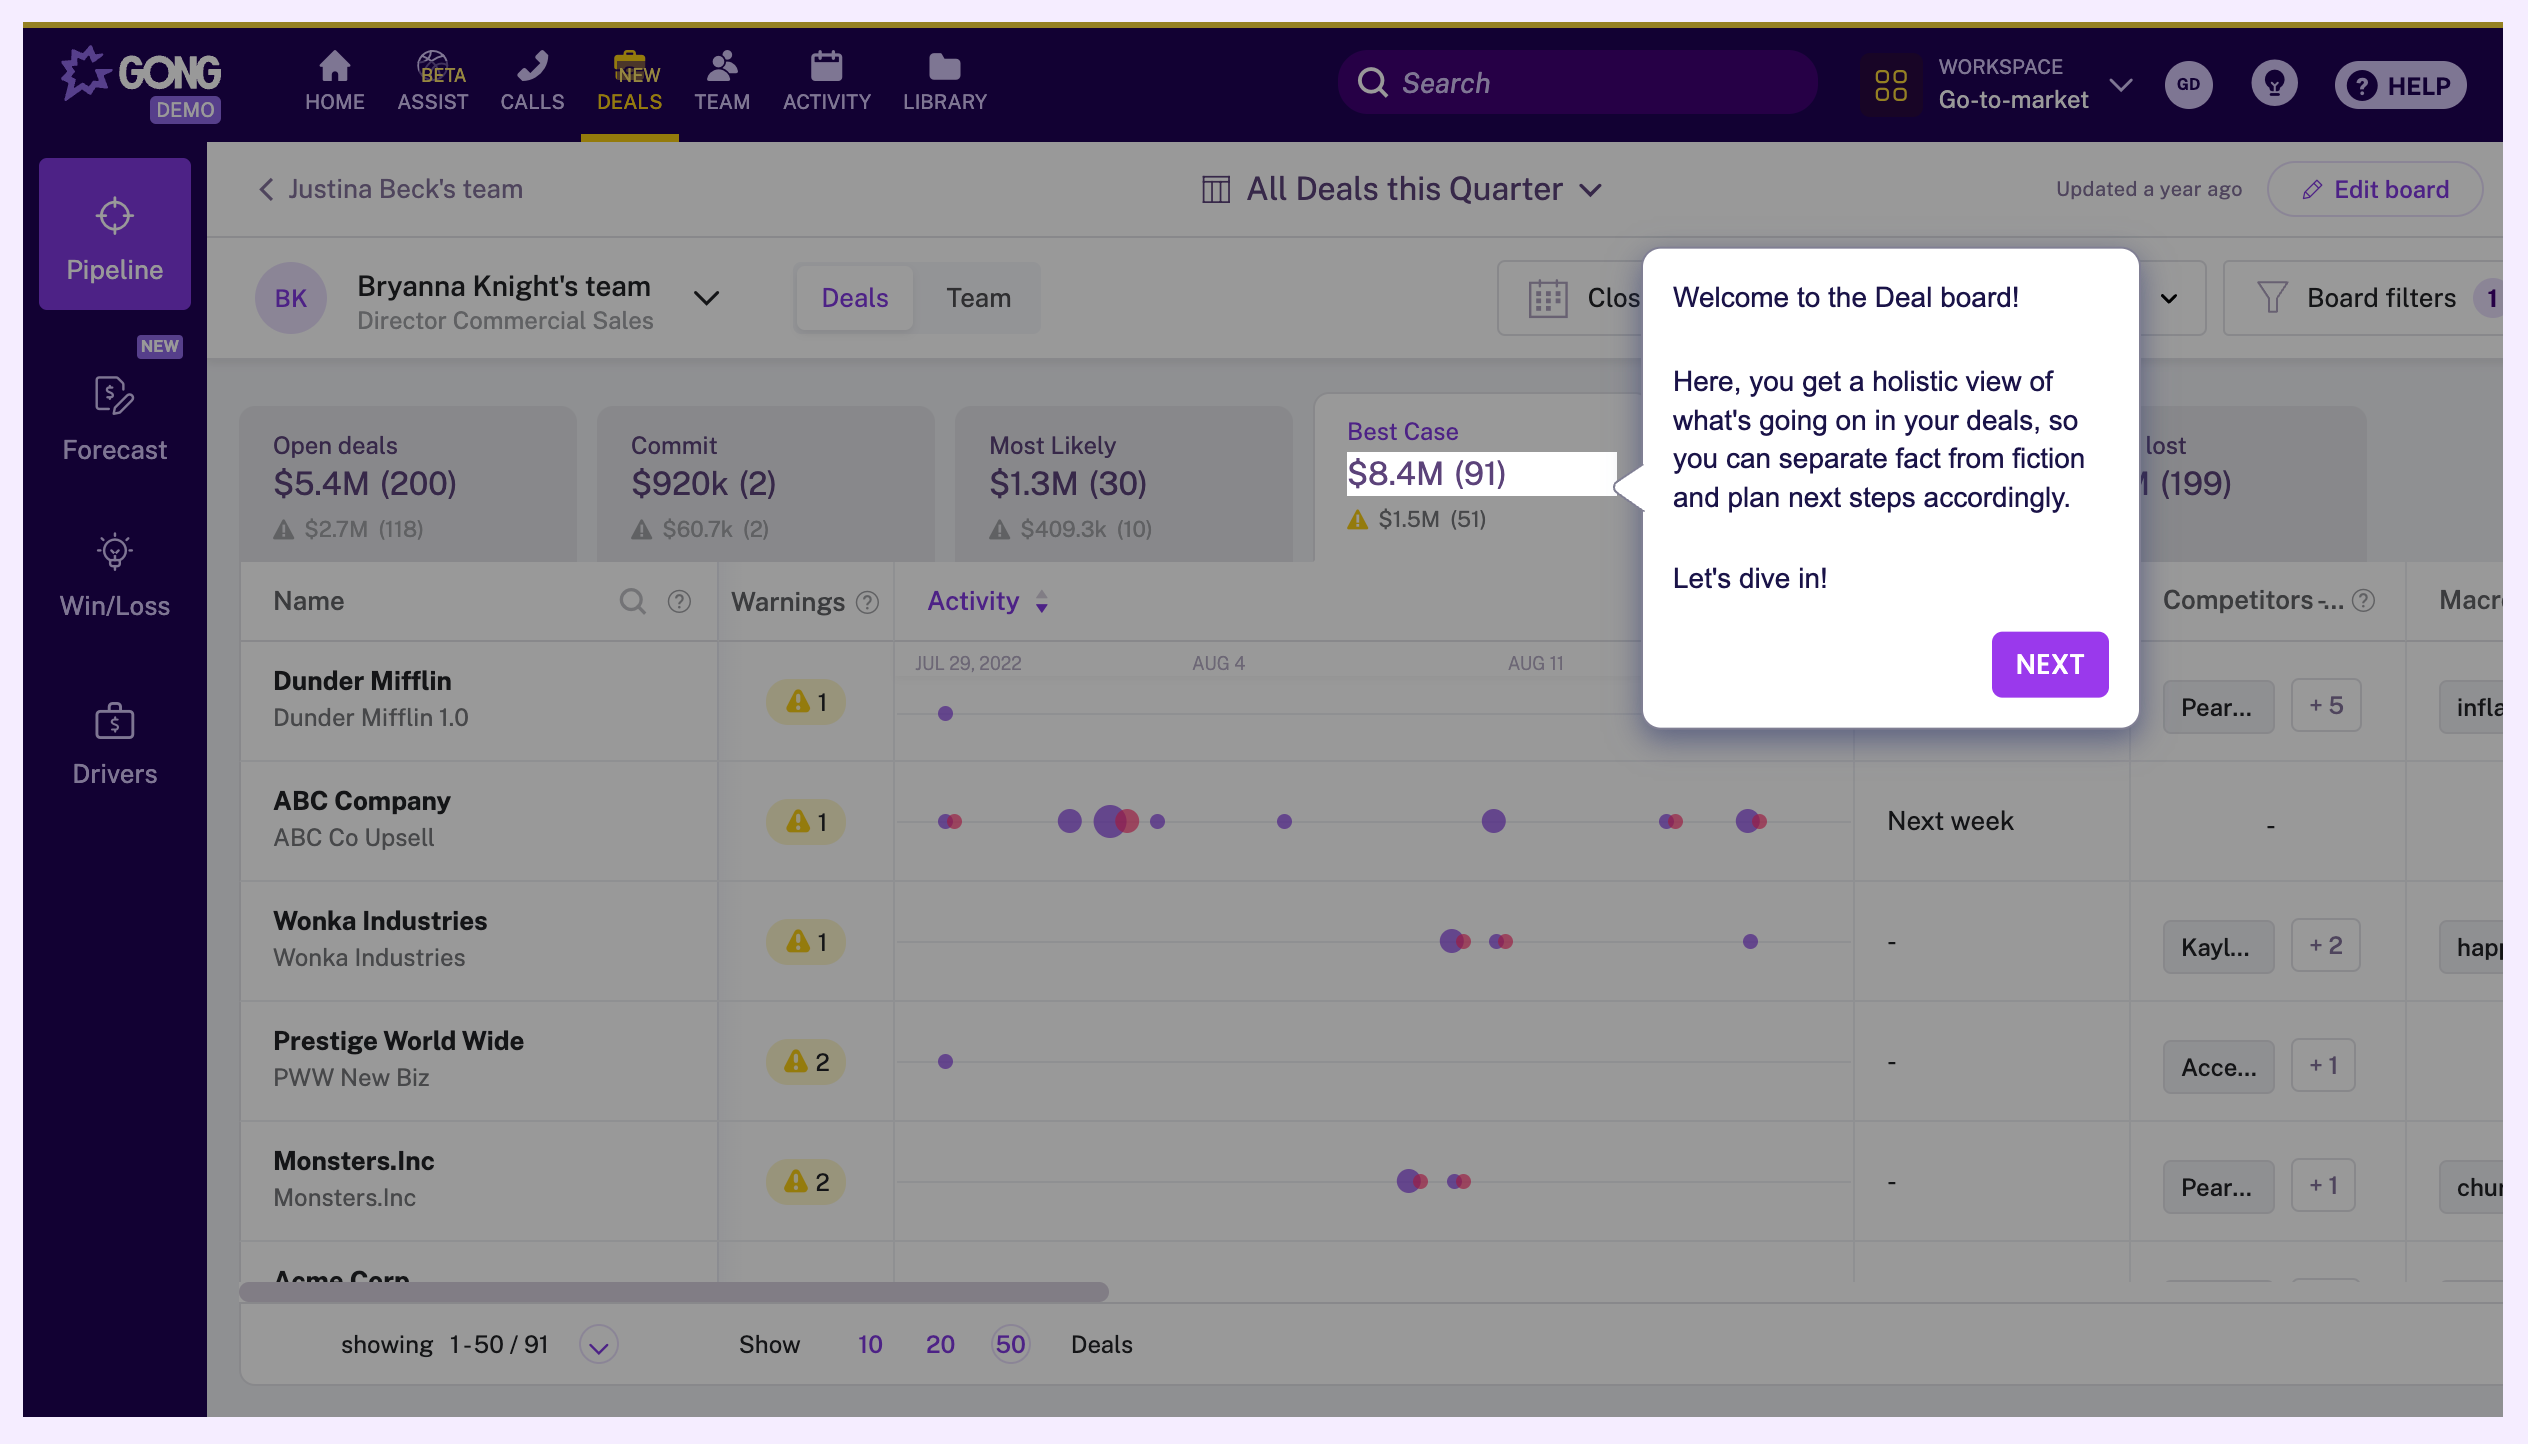
Task: Switch to the Deals tab
Action: pos(854,298)
